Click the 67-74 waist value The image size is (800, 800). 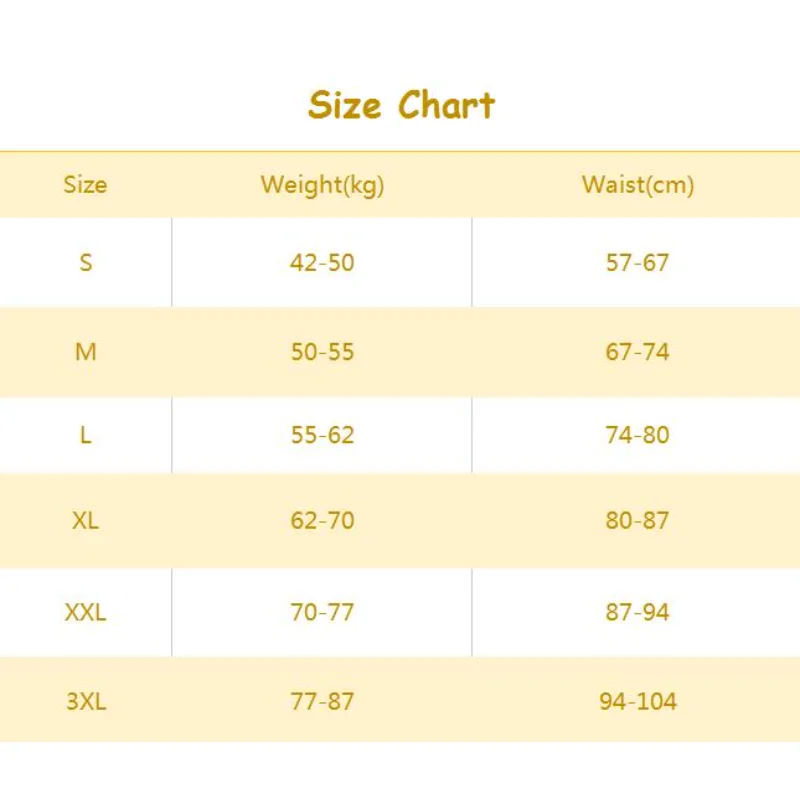pyautogui.click(x=637, y=352)
